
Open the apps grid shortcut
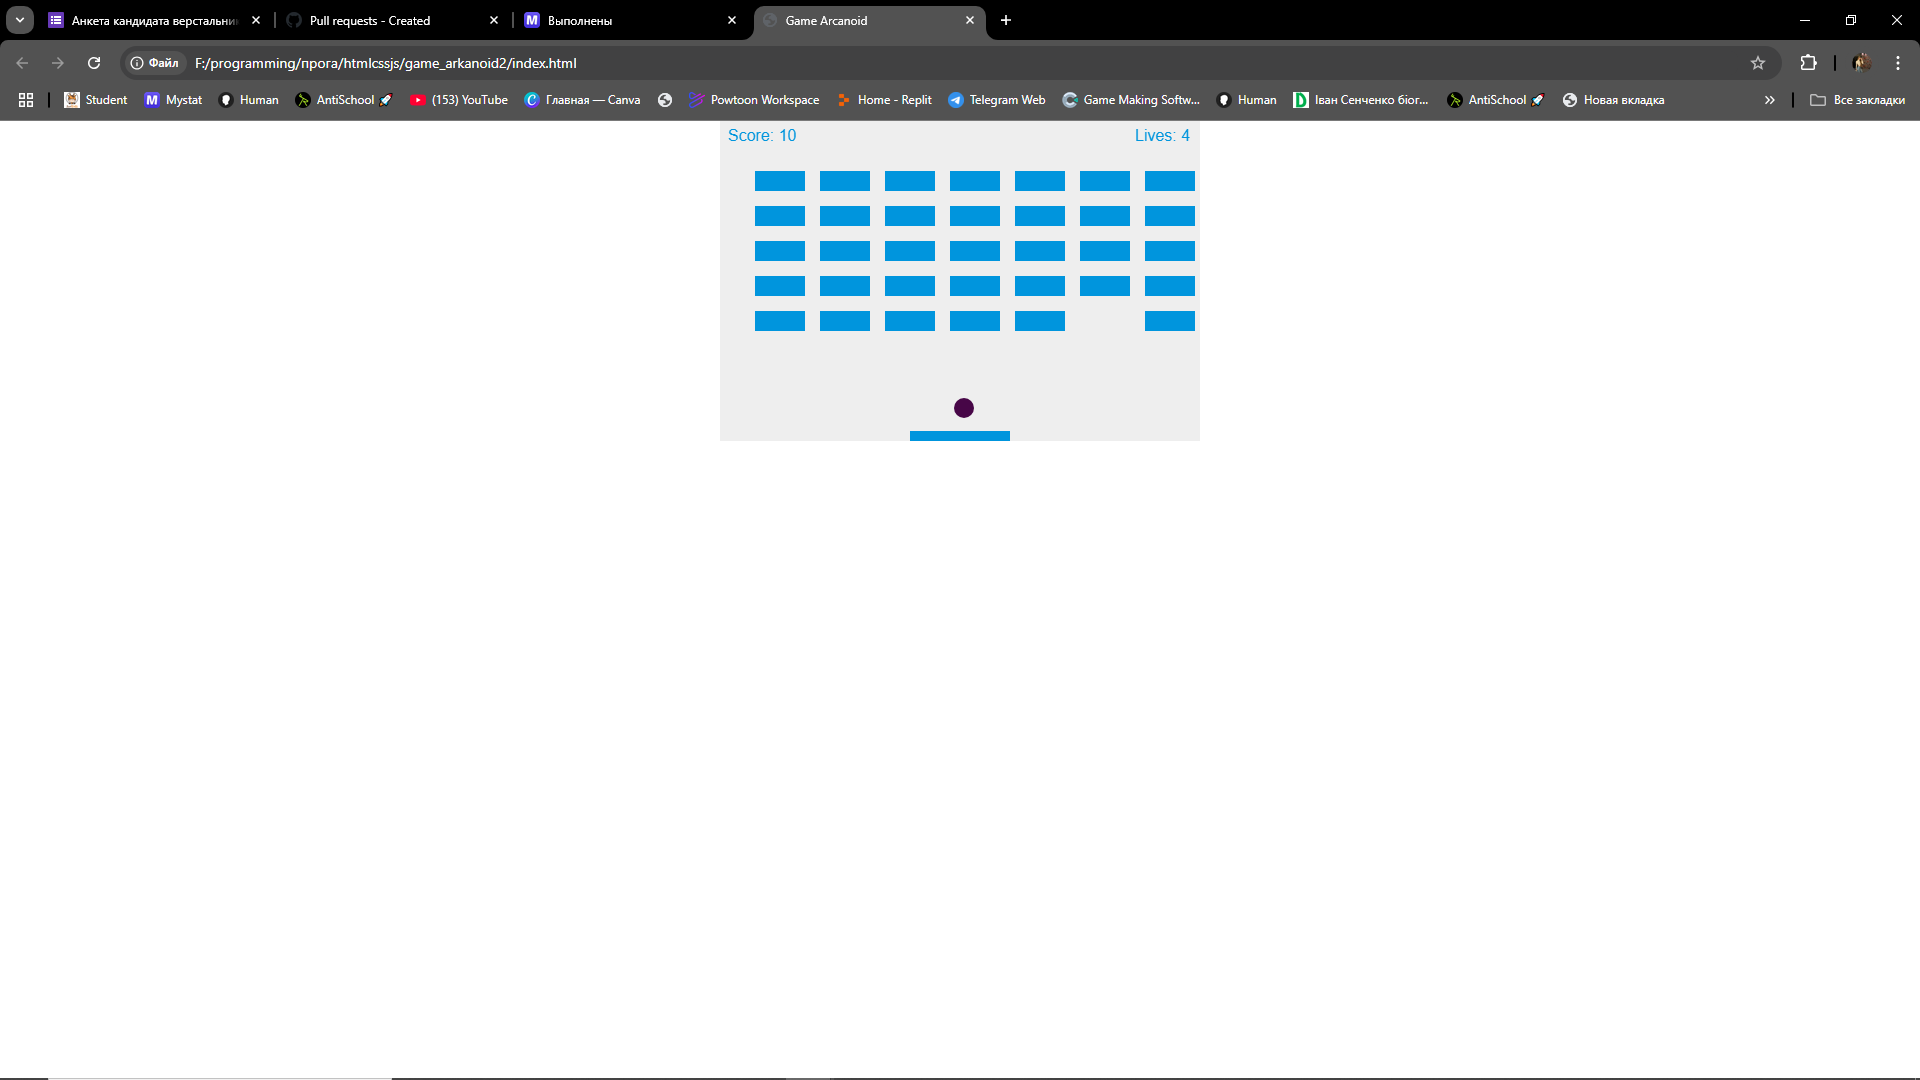click(26, 100)
